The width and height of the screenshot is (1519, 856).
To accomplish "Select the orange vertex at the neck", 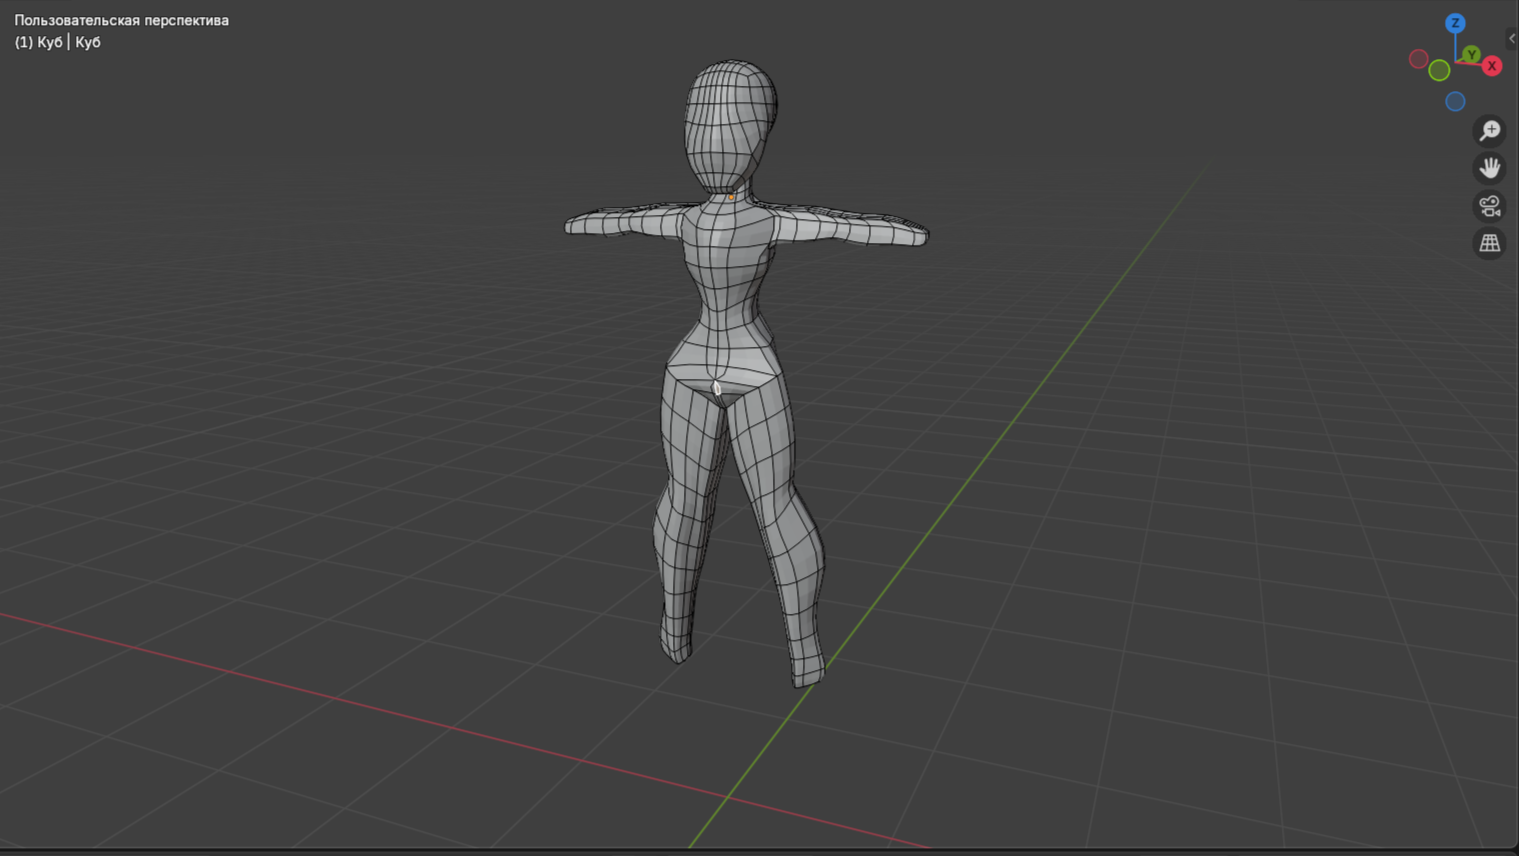I will click(x=731, y=198).
